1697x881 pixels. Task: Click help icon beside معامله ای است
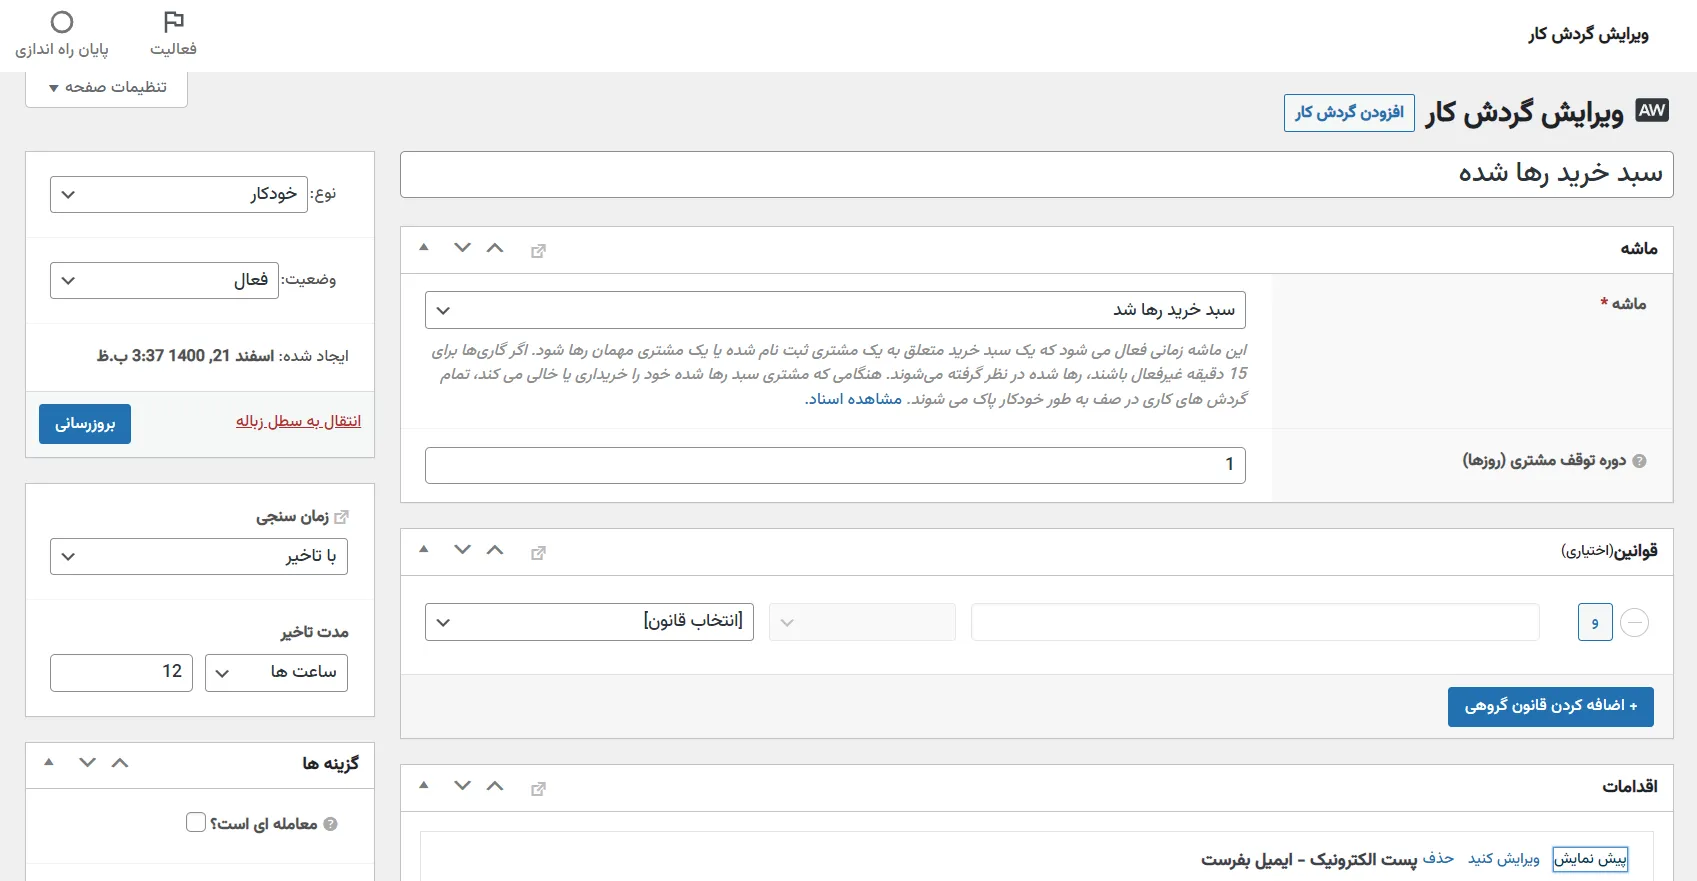[x=331, y=824]
